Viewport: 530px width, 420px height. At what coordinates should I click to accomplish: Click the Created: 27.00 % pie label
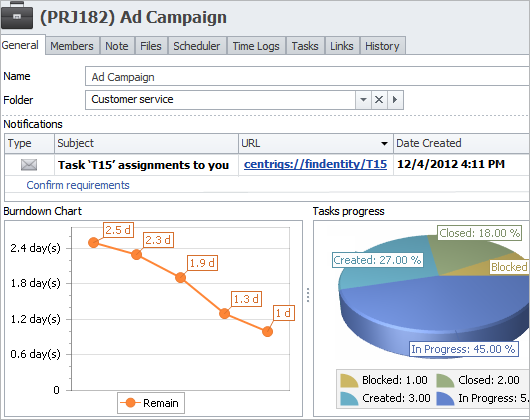coord(377,260)
